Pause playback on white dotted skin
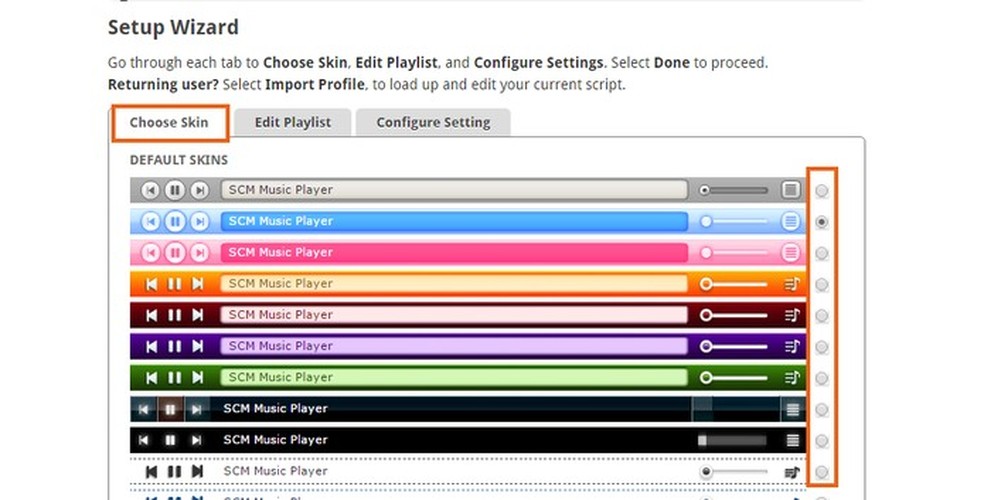 (x=174, y=472)
